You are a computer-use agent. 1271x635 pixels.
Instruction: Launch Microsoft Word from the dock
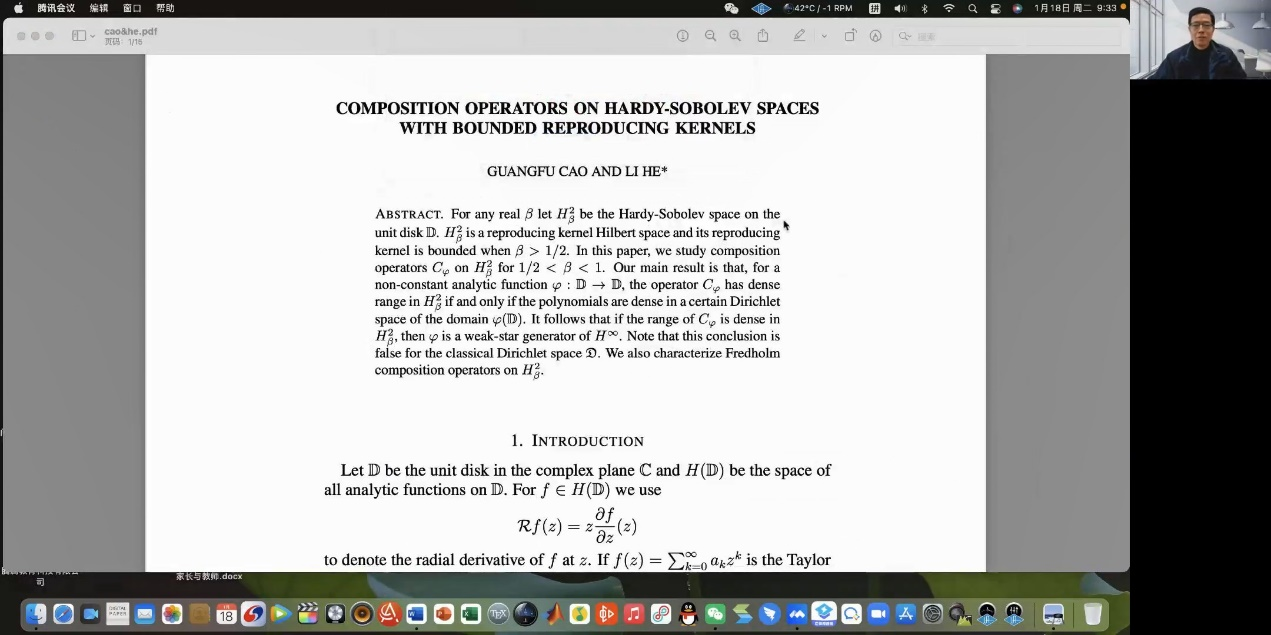[x=417, y=614]
